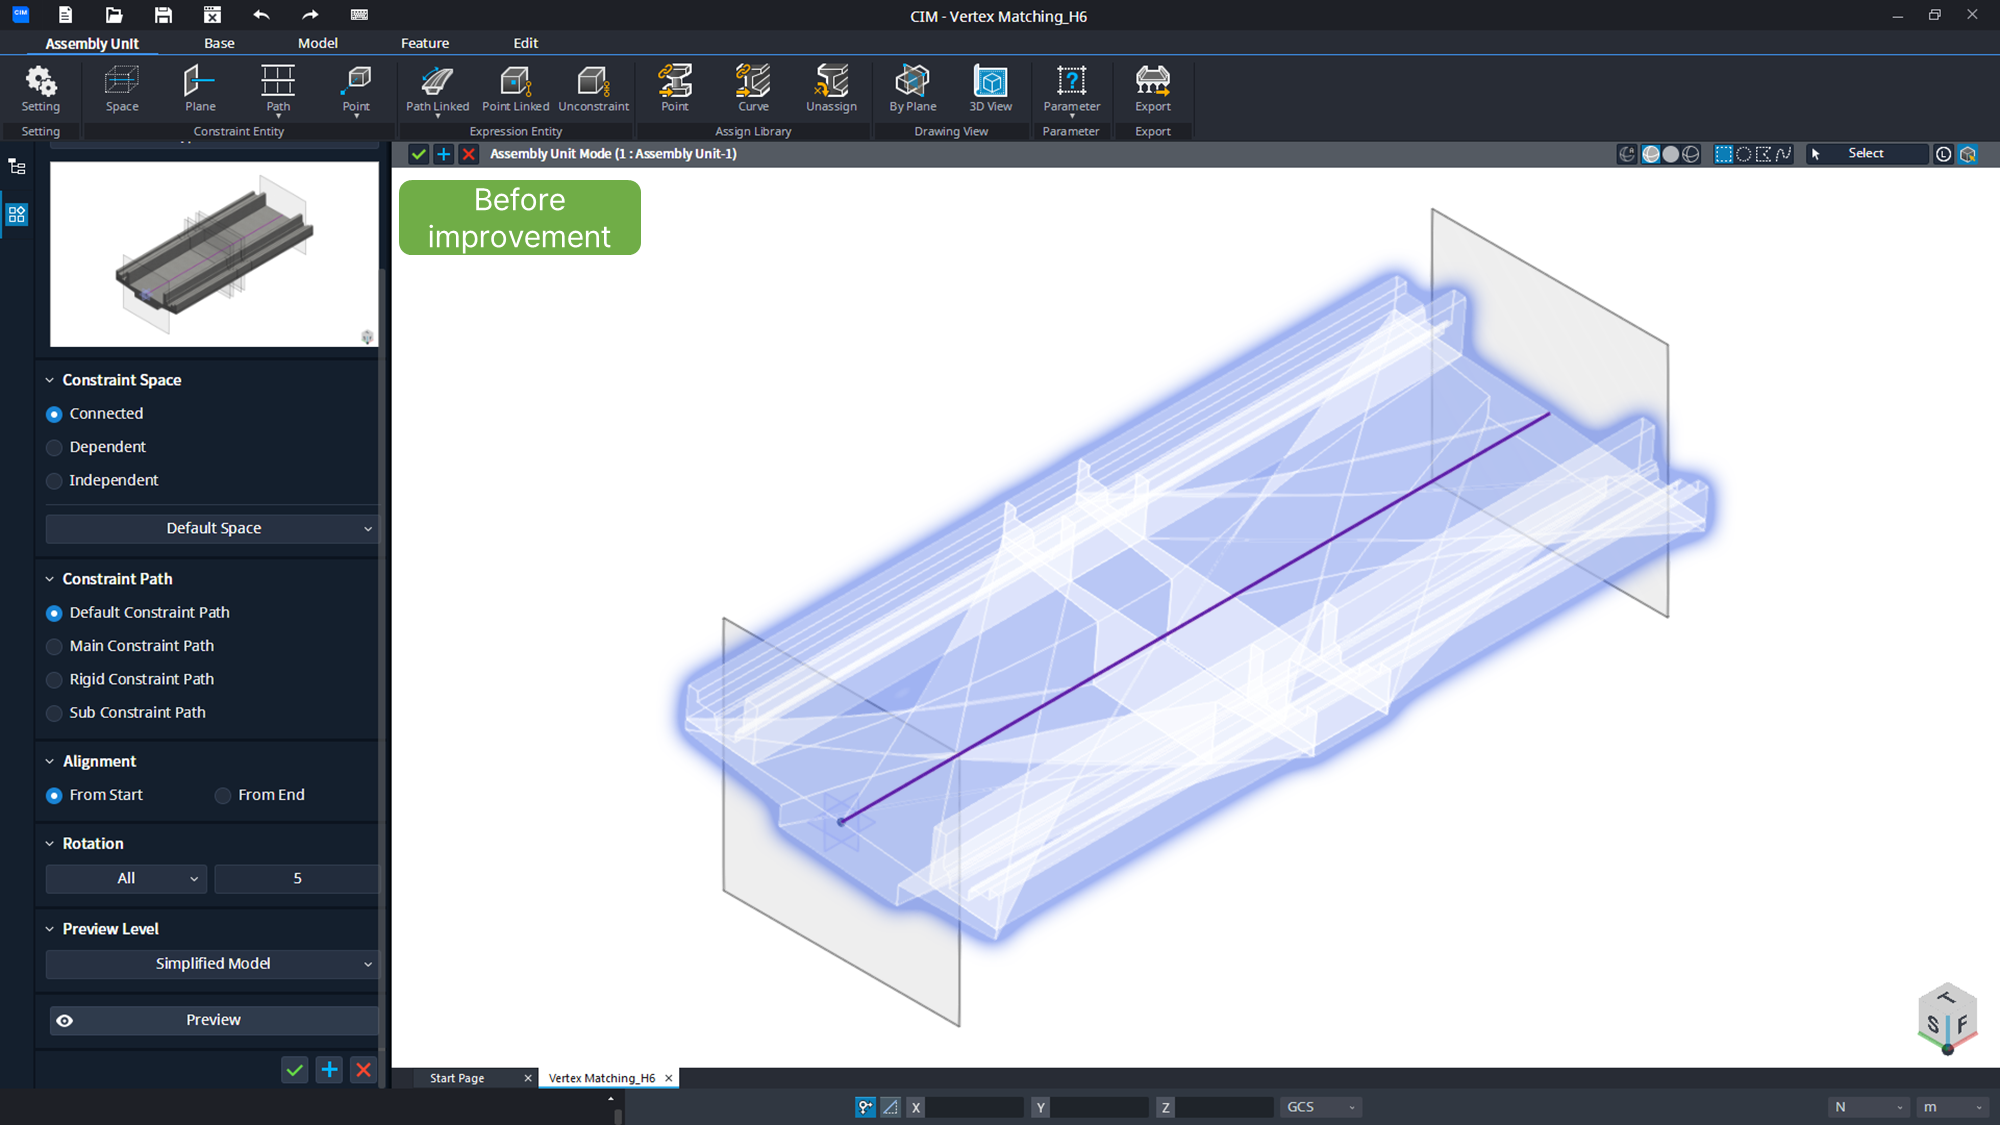This screenshot has width=2000, height=1125.
Task: Close the document with the window-X icon
Action: 212,15
